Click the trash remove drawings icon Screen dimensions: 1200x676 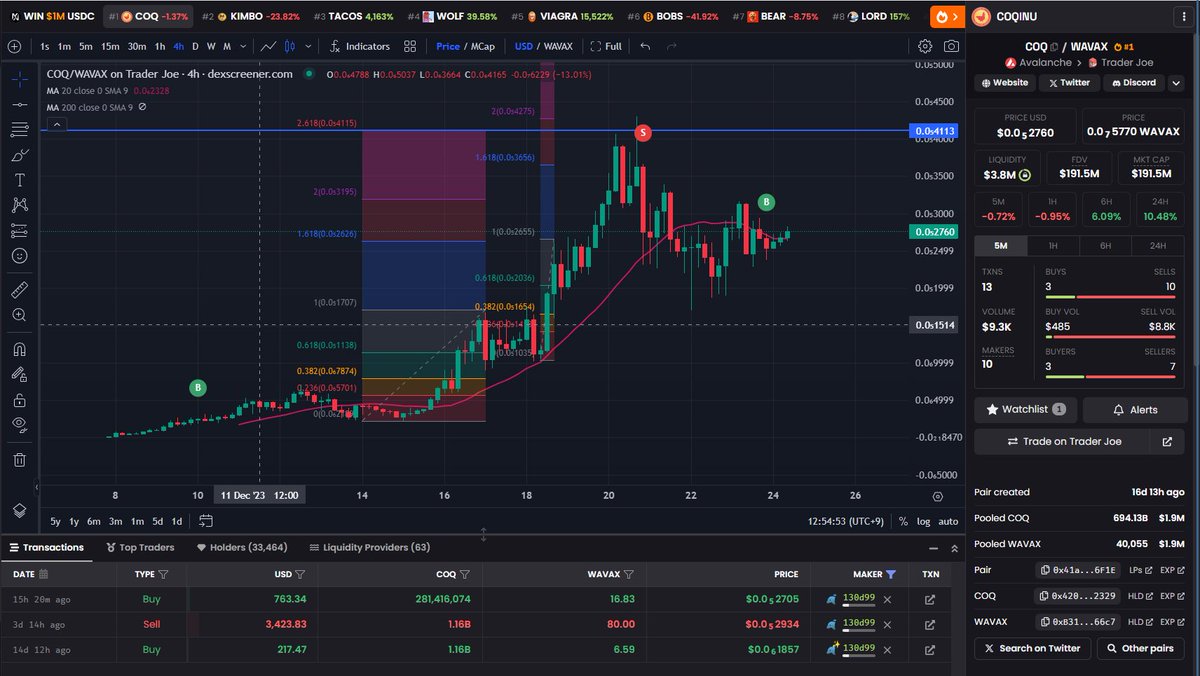click(x=19, y=460)
